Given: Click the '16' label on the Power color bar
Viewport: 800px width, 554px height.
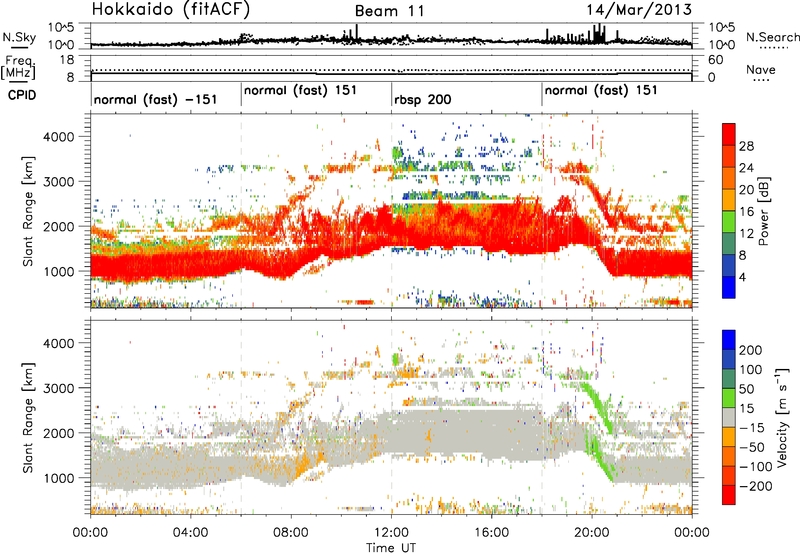Looking at the screenshot, I should point(746,212).
